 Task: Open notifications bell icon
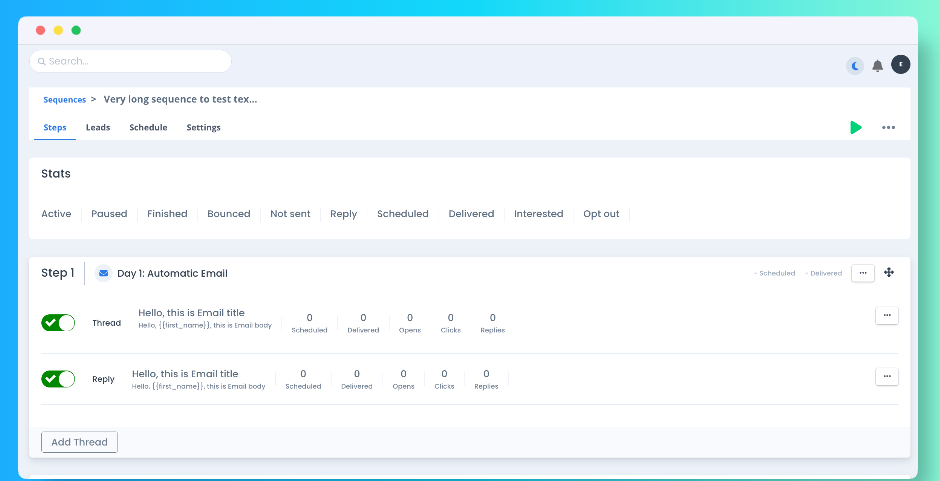pyautogui.click(x=878, y=66)
